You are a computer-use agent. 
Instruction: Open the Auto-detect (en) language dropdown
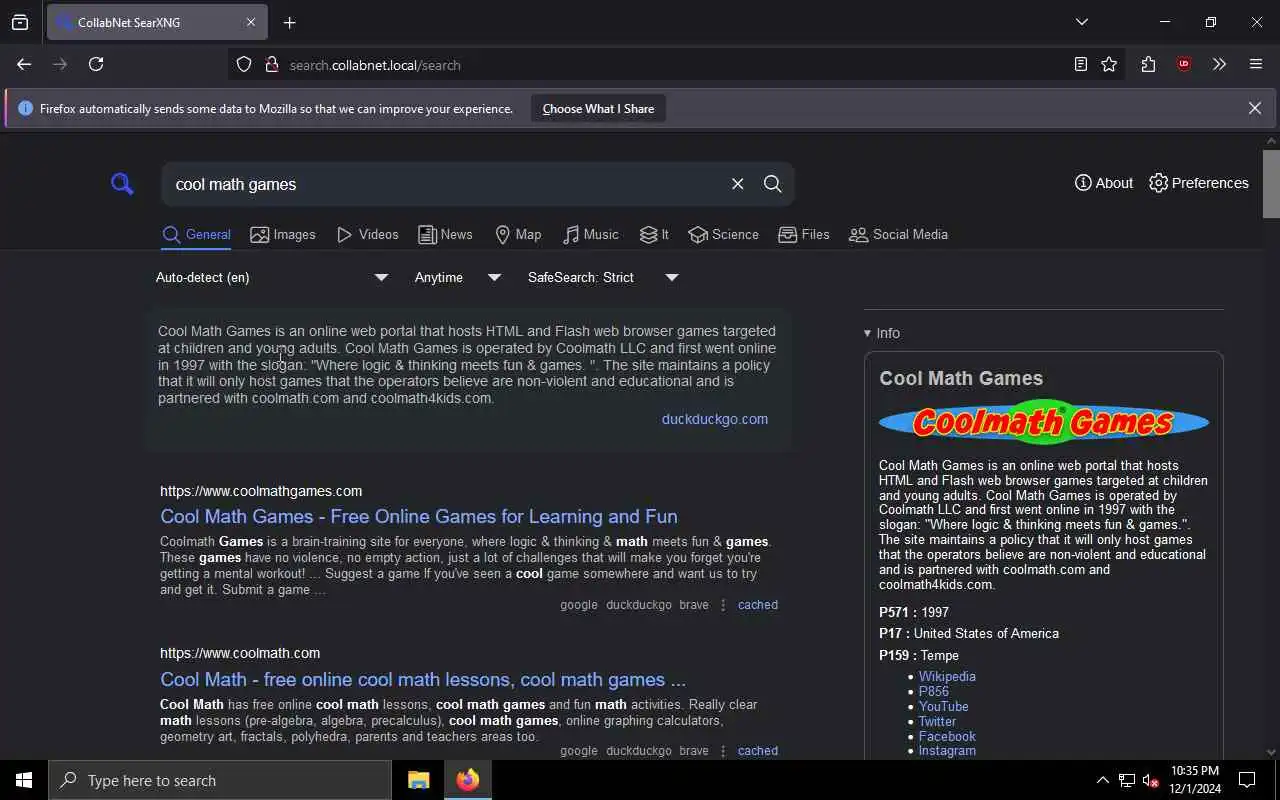tap(272, 277)
